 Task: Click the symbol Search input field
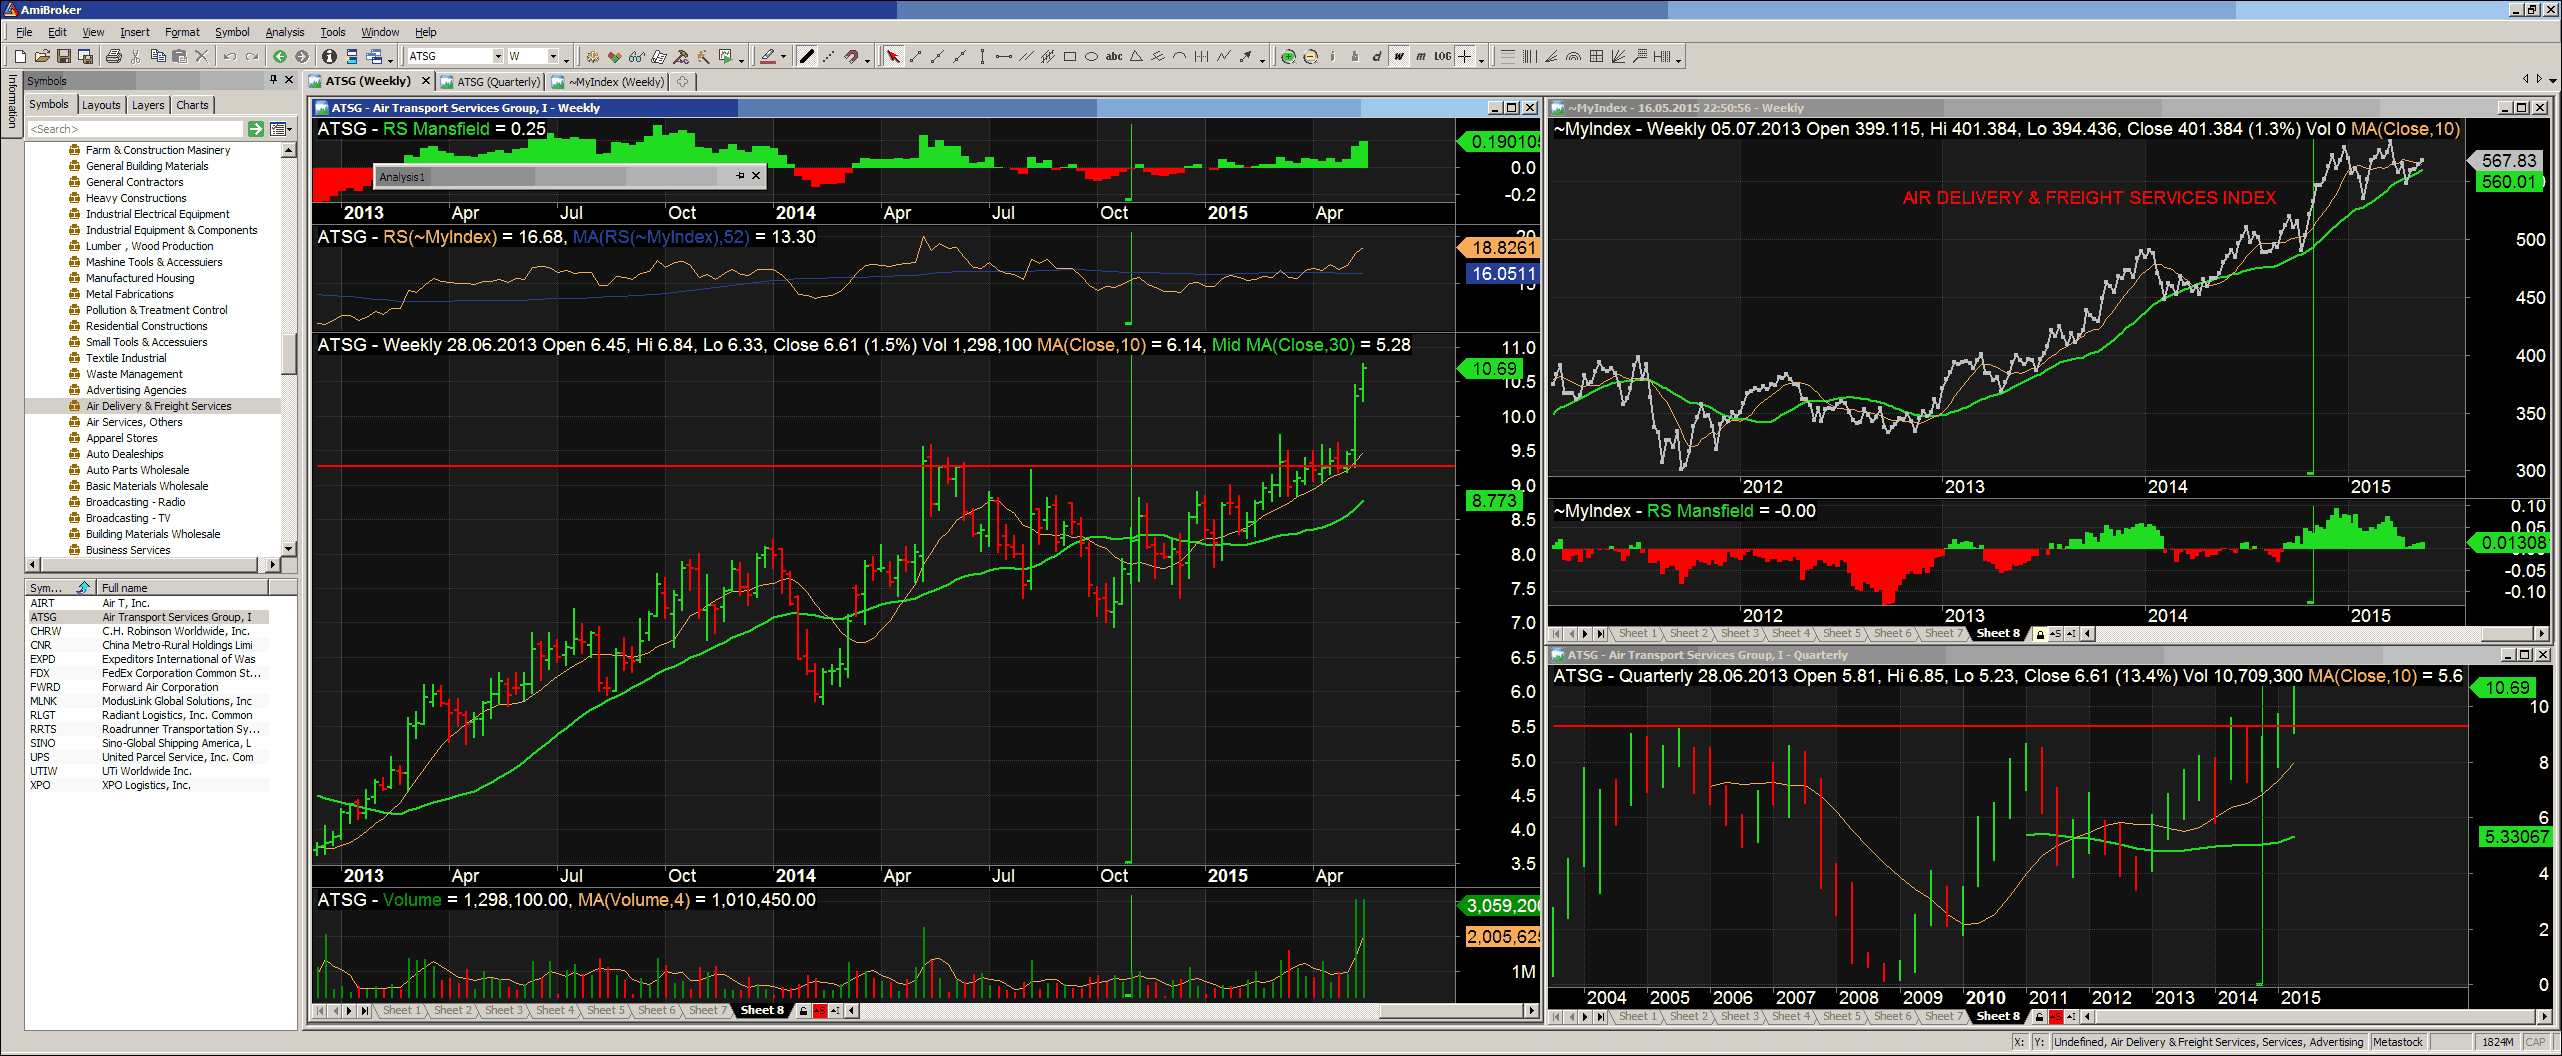click(x=135, y=129)
